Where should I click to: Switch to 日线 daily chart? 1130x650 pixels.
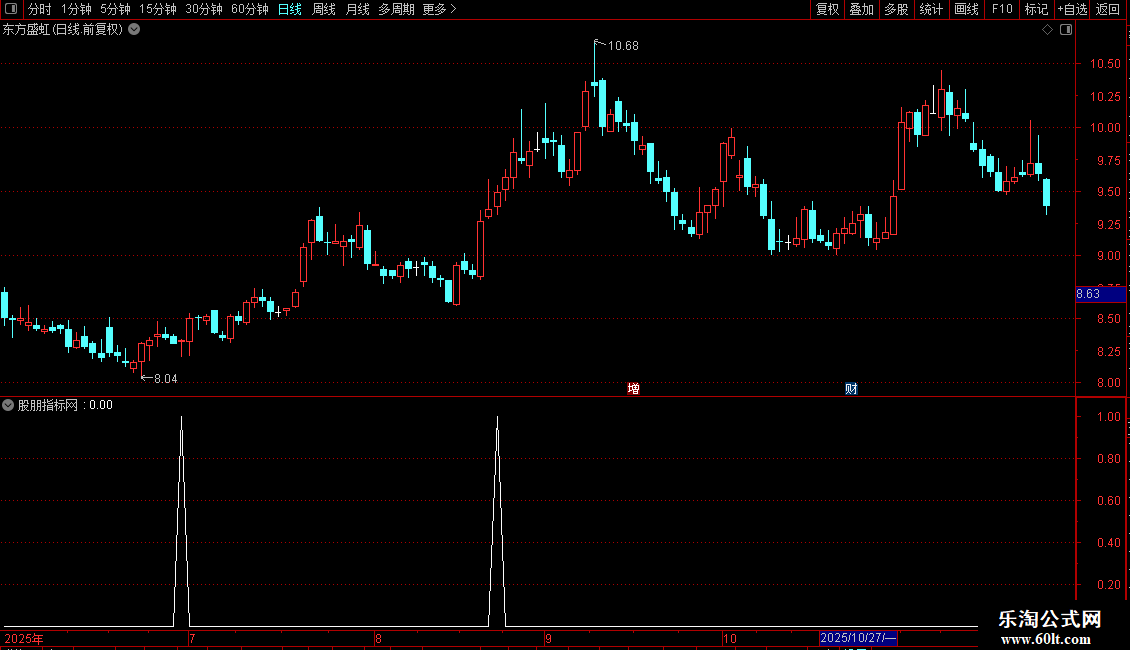click(x=290, y=9)
